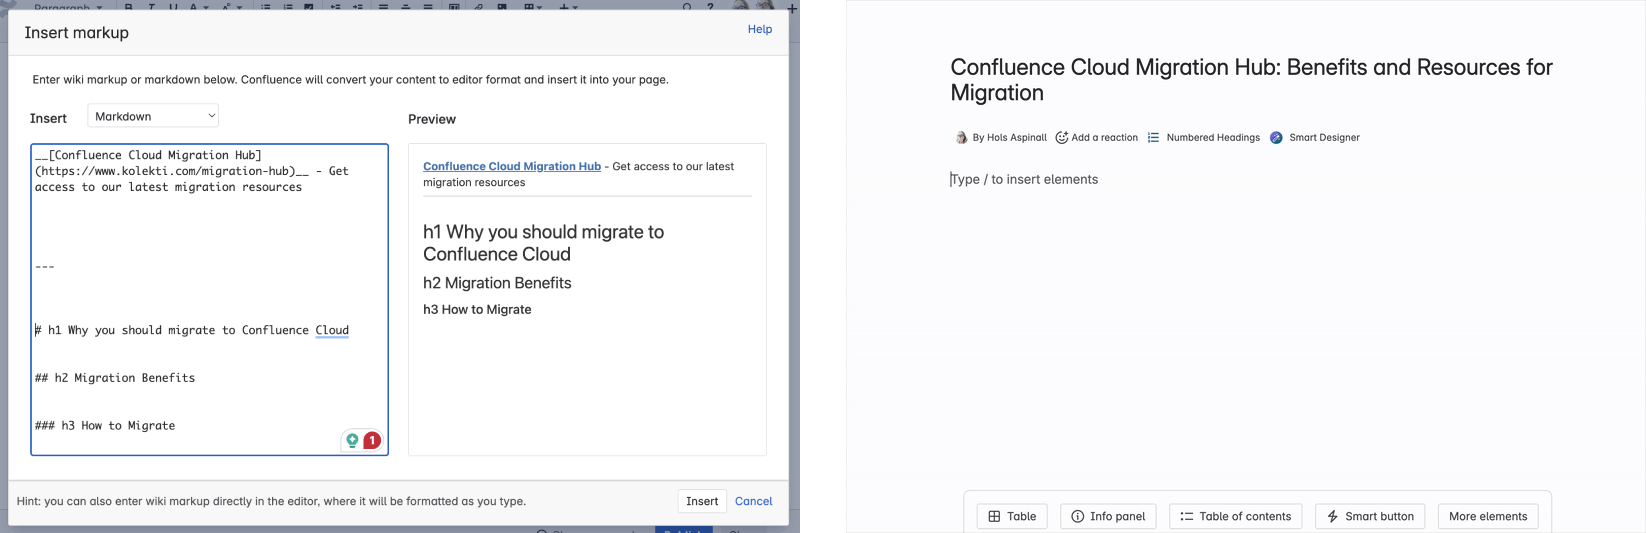Open the Markdown format dropdown
The height and width of the screenshot is (533, 1646).
pyautogui.click(x=153, y=116)
